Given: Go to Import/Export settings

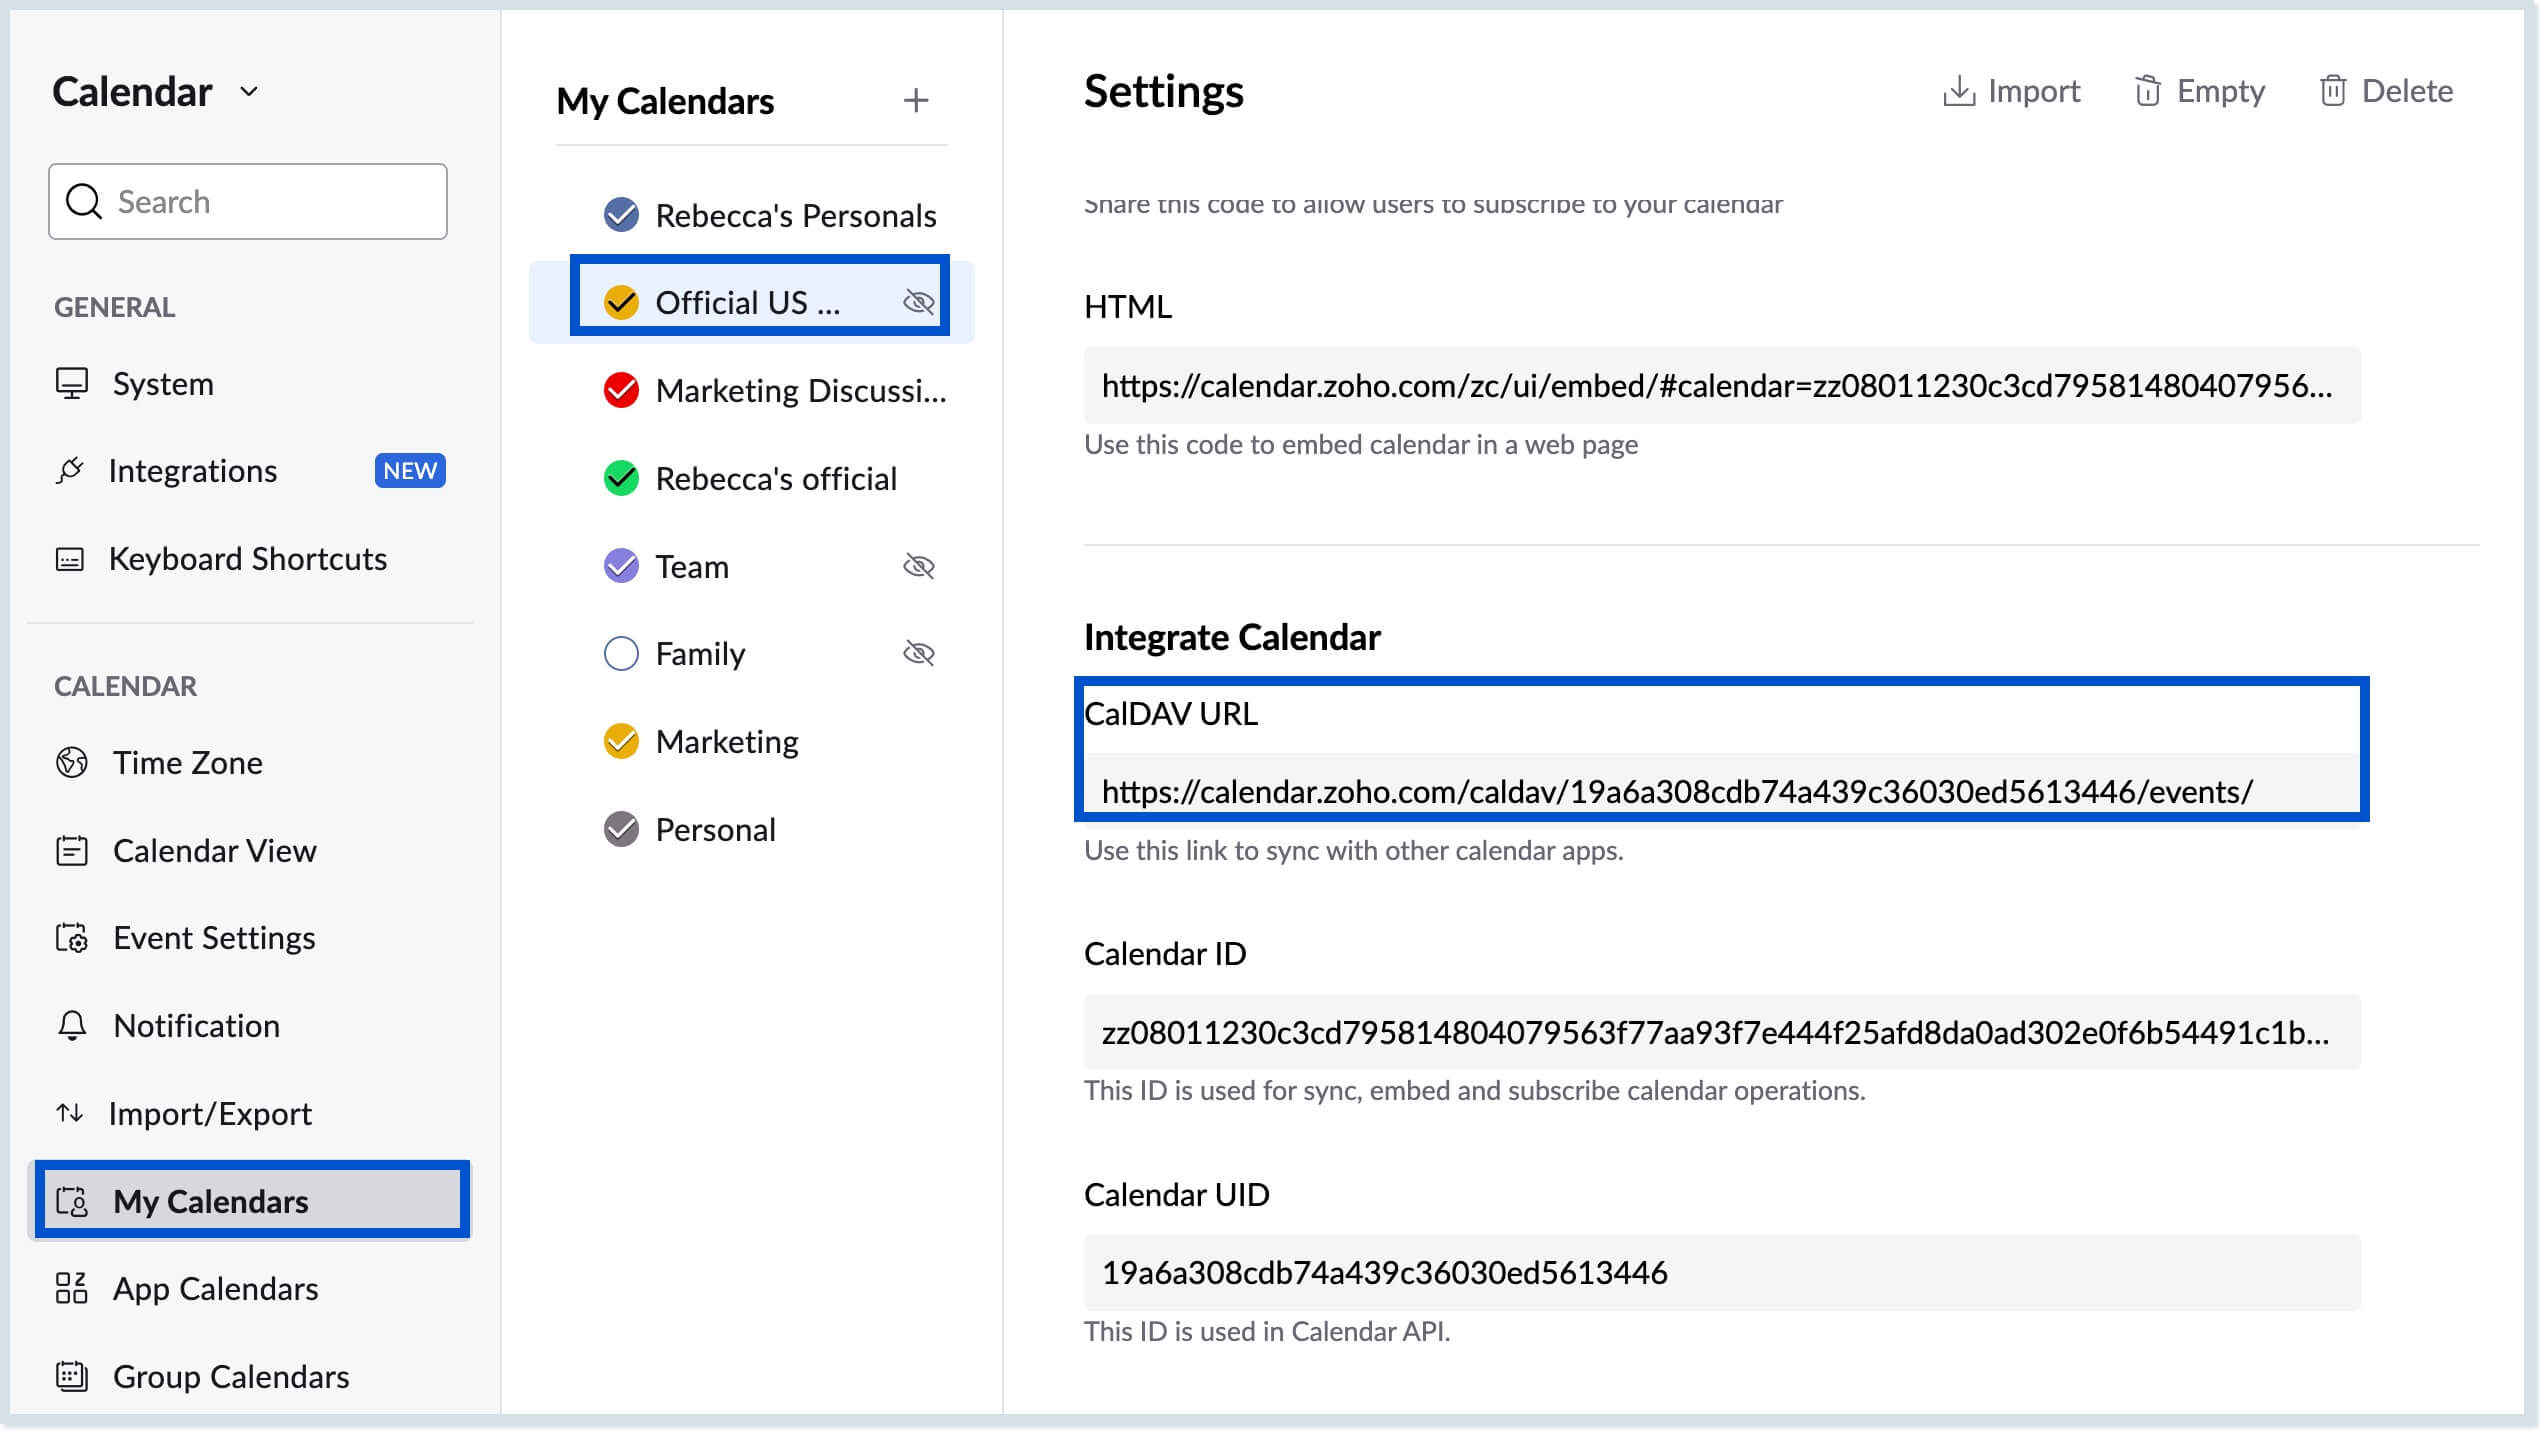Looking at the screenshot, I should click(210, 1114).
